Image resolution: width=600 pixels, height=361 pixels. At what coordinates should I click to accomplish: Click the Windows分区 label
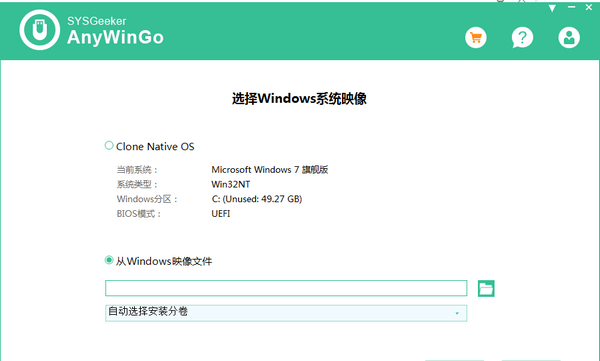point(147,199)
